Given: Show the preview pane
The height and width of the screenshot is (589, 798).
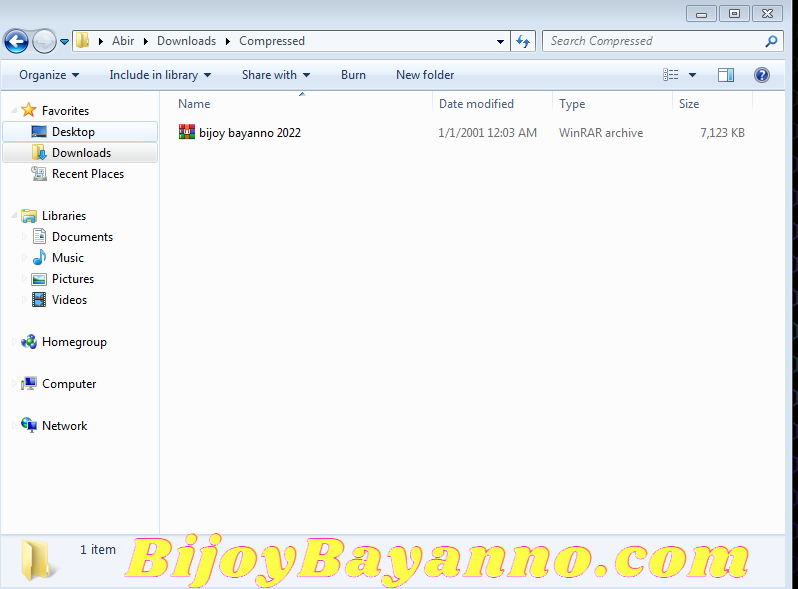Looking at the screenshot, I should [726, 75].
